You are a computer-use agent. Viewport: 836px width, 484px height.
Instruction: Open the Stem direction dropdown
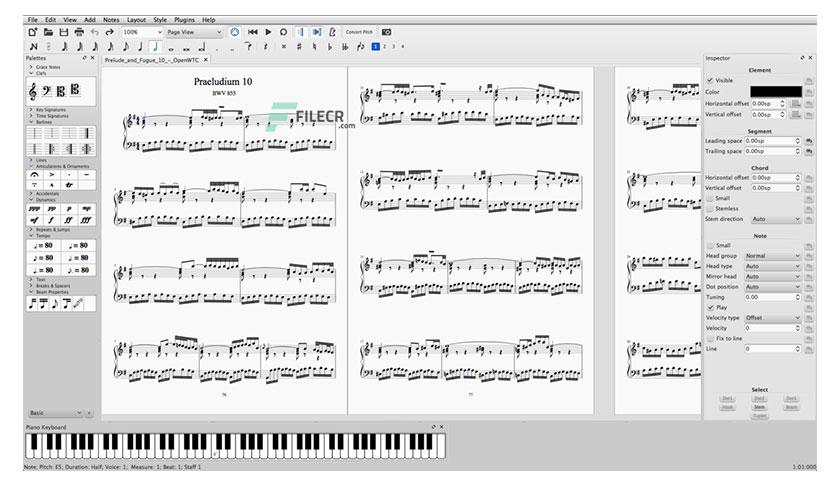(776, 219)
